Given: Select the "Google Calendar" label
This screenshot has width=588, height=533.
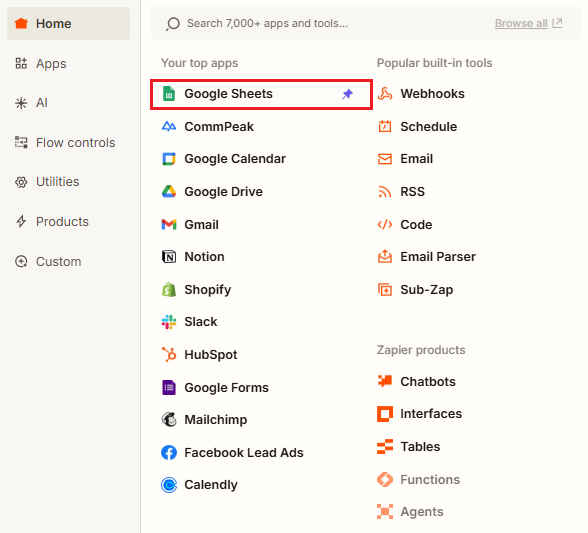Looking at the screenshot, I should pos(235,159).
